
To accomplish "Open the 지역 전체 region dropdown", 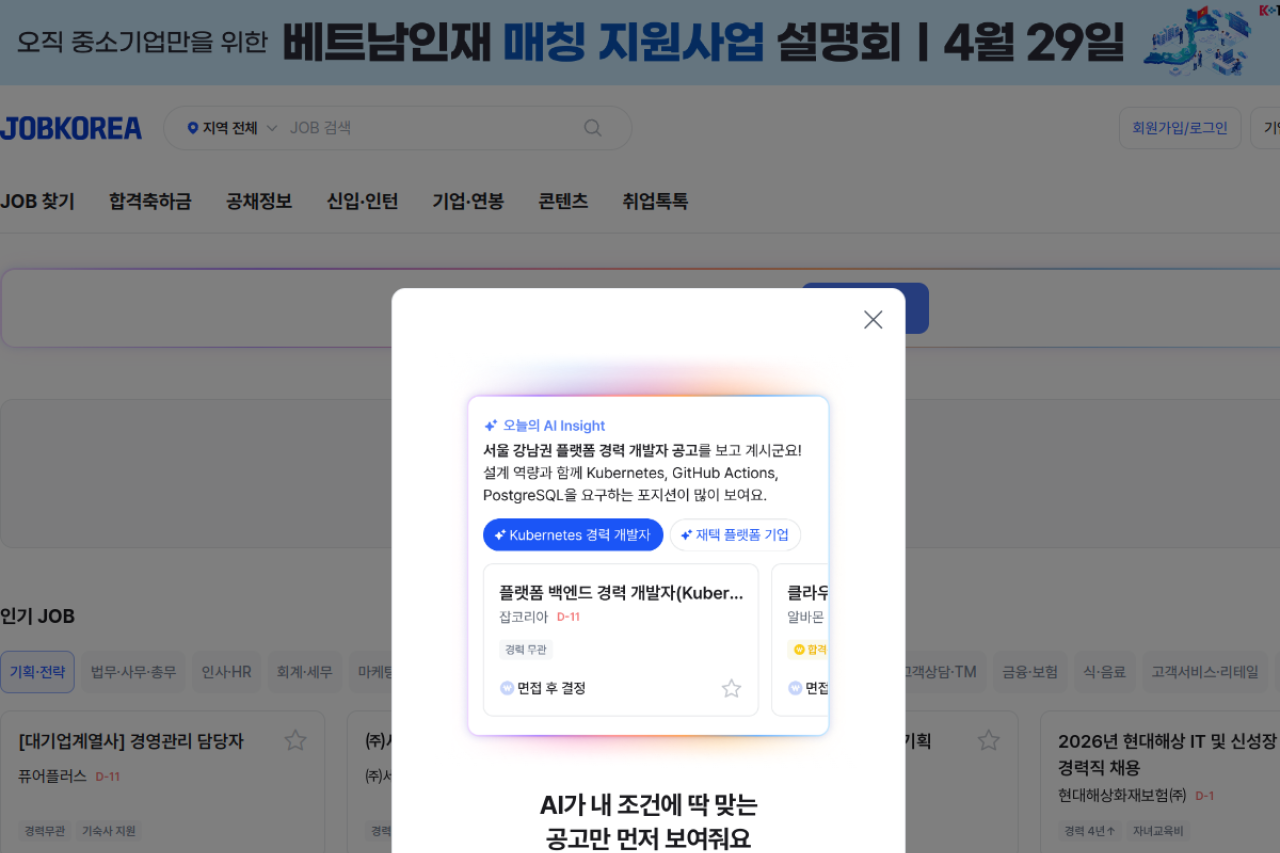I will (232, 128).
